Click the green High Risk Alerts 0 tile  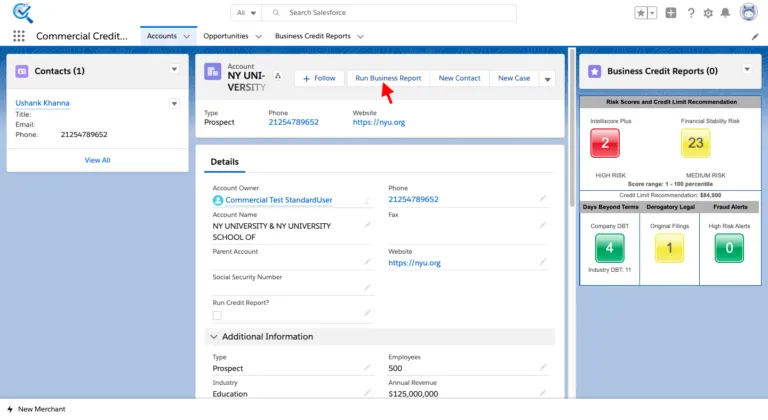(729, 248)
